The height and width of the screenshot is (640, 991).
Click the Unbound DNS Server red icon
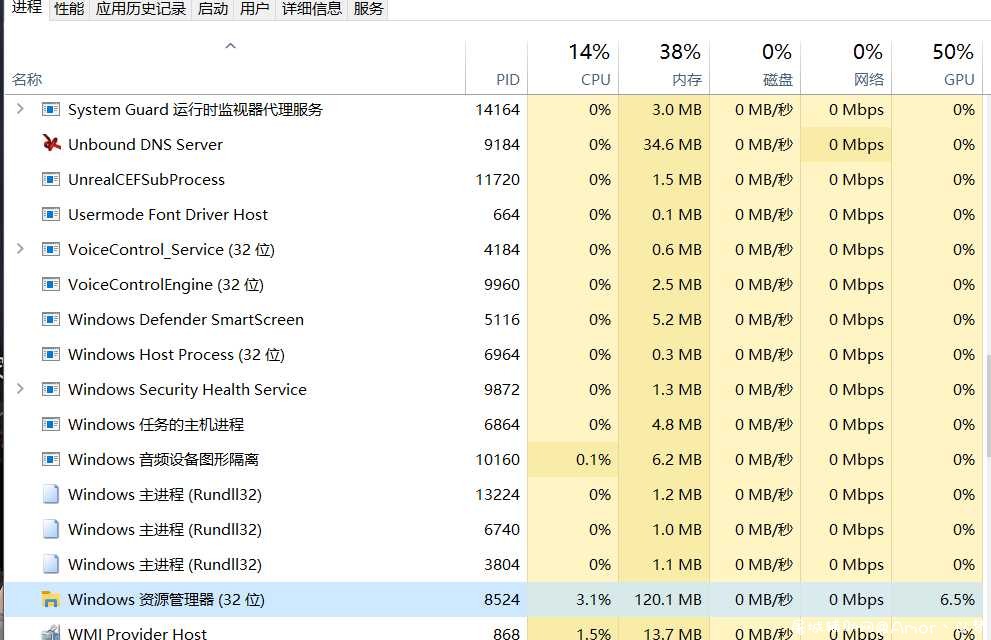pos(51,144)
